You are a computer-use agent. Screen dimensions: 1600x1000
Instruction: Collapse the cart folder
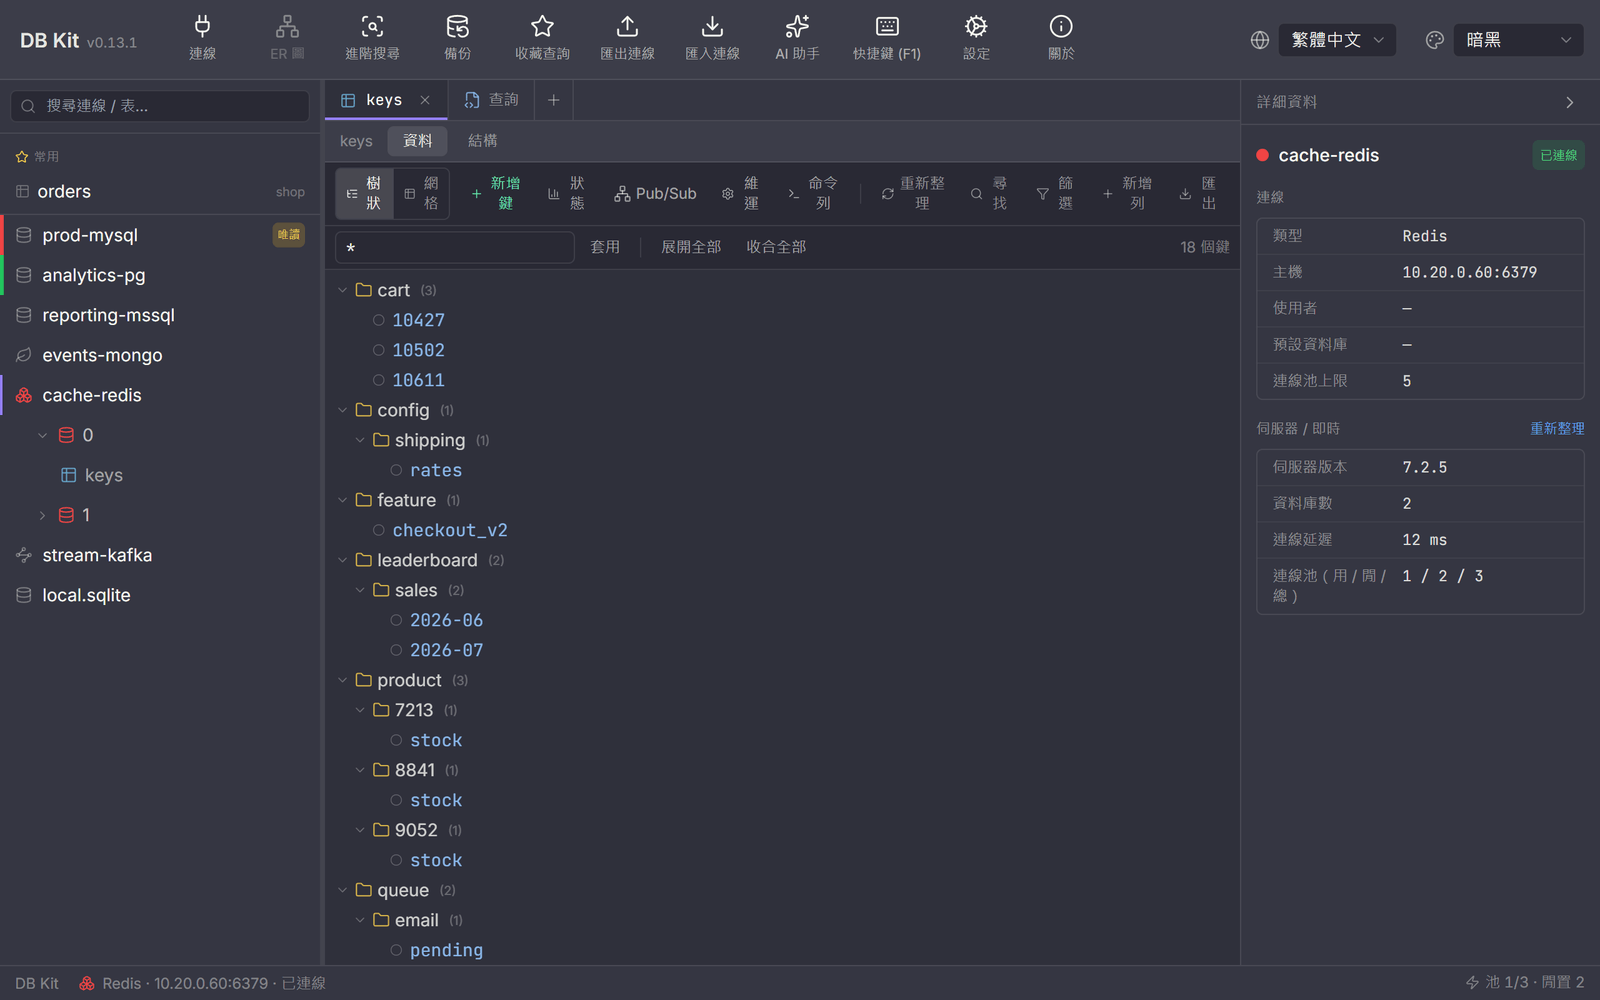point(343,290)
